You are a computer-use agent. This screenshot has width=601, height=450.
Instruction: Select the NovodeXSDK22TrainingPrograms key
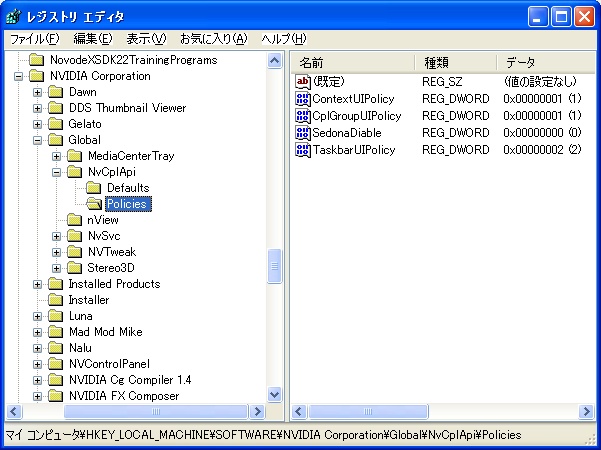133,60
